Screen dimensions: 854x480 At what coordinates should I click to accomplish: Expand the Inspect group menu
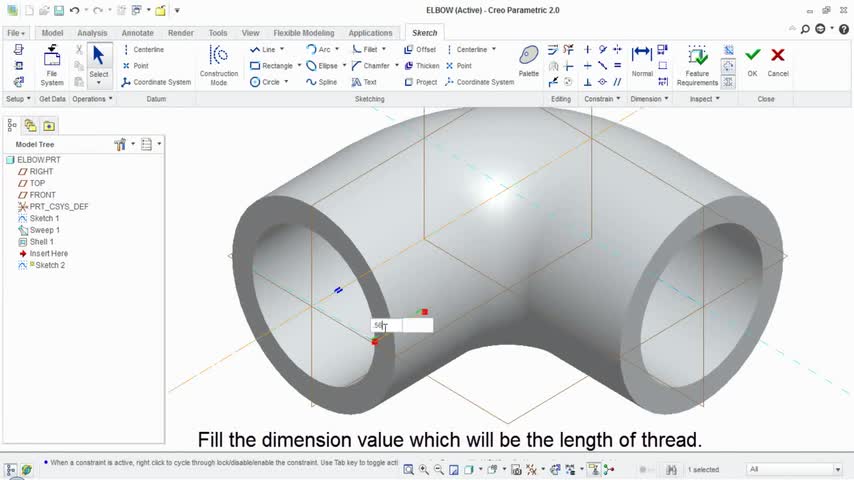coord(704,99)
